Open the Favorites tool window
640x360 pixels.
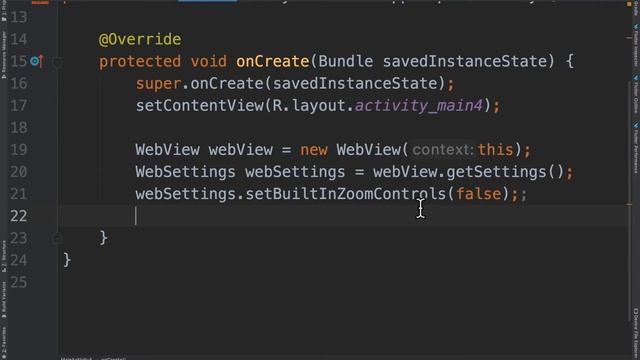(x=4, y=341)
